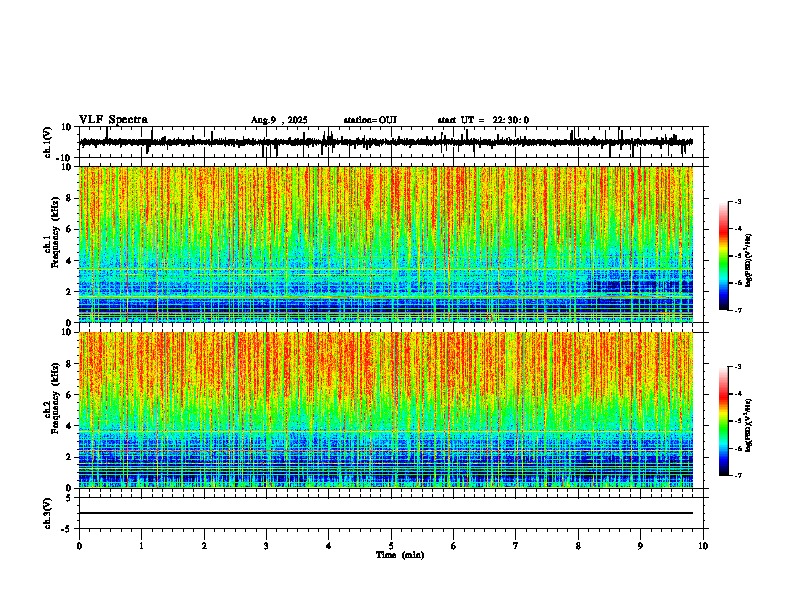Click the 'Time (min)' axis label
Viewport: 792px width, 612px height.
pos(400,555)
